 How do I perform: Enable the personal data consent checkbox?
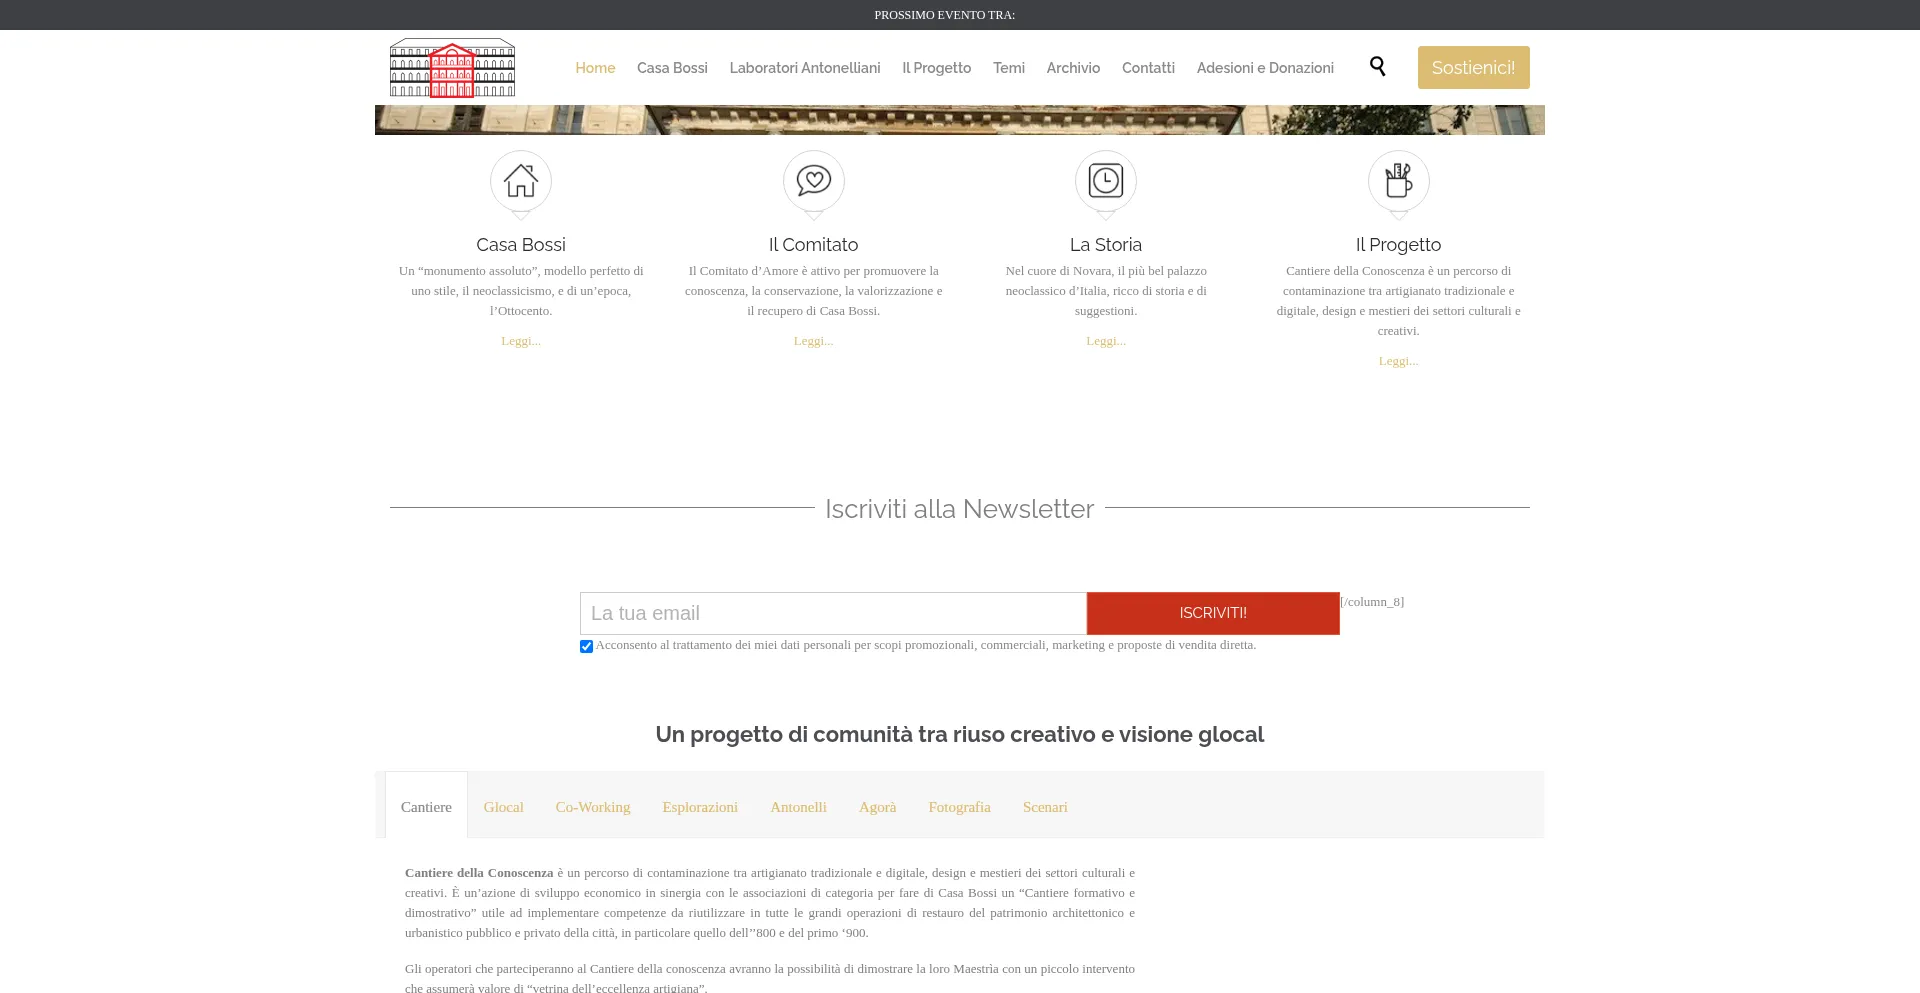coord(586,646)
